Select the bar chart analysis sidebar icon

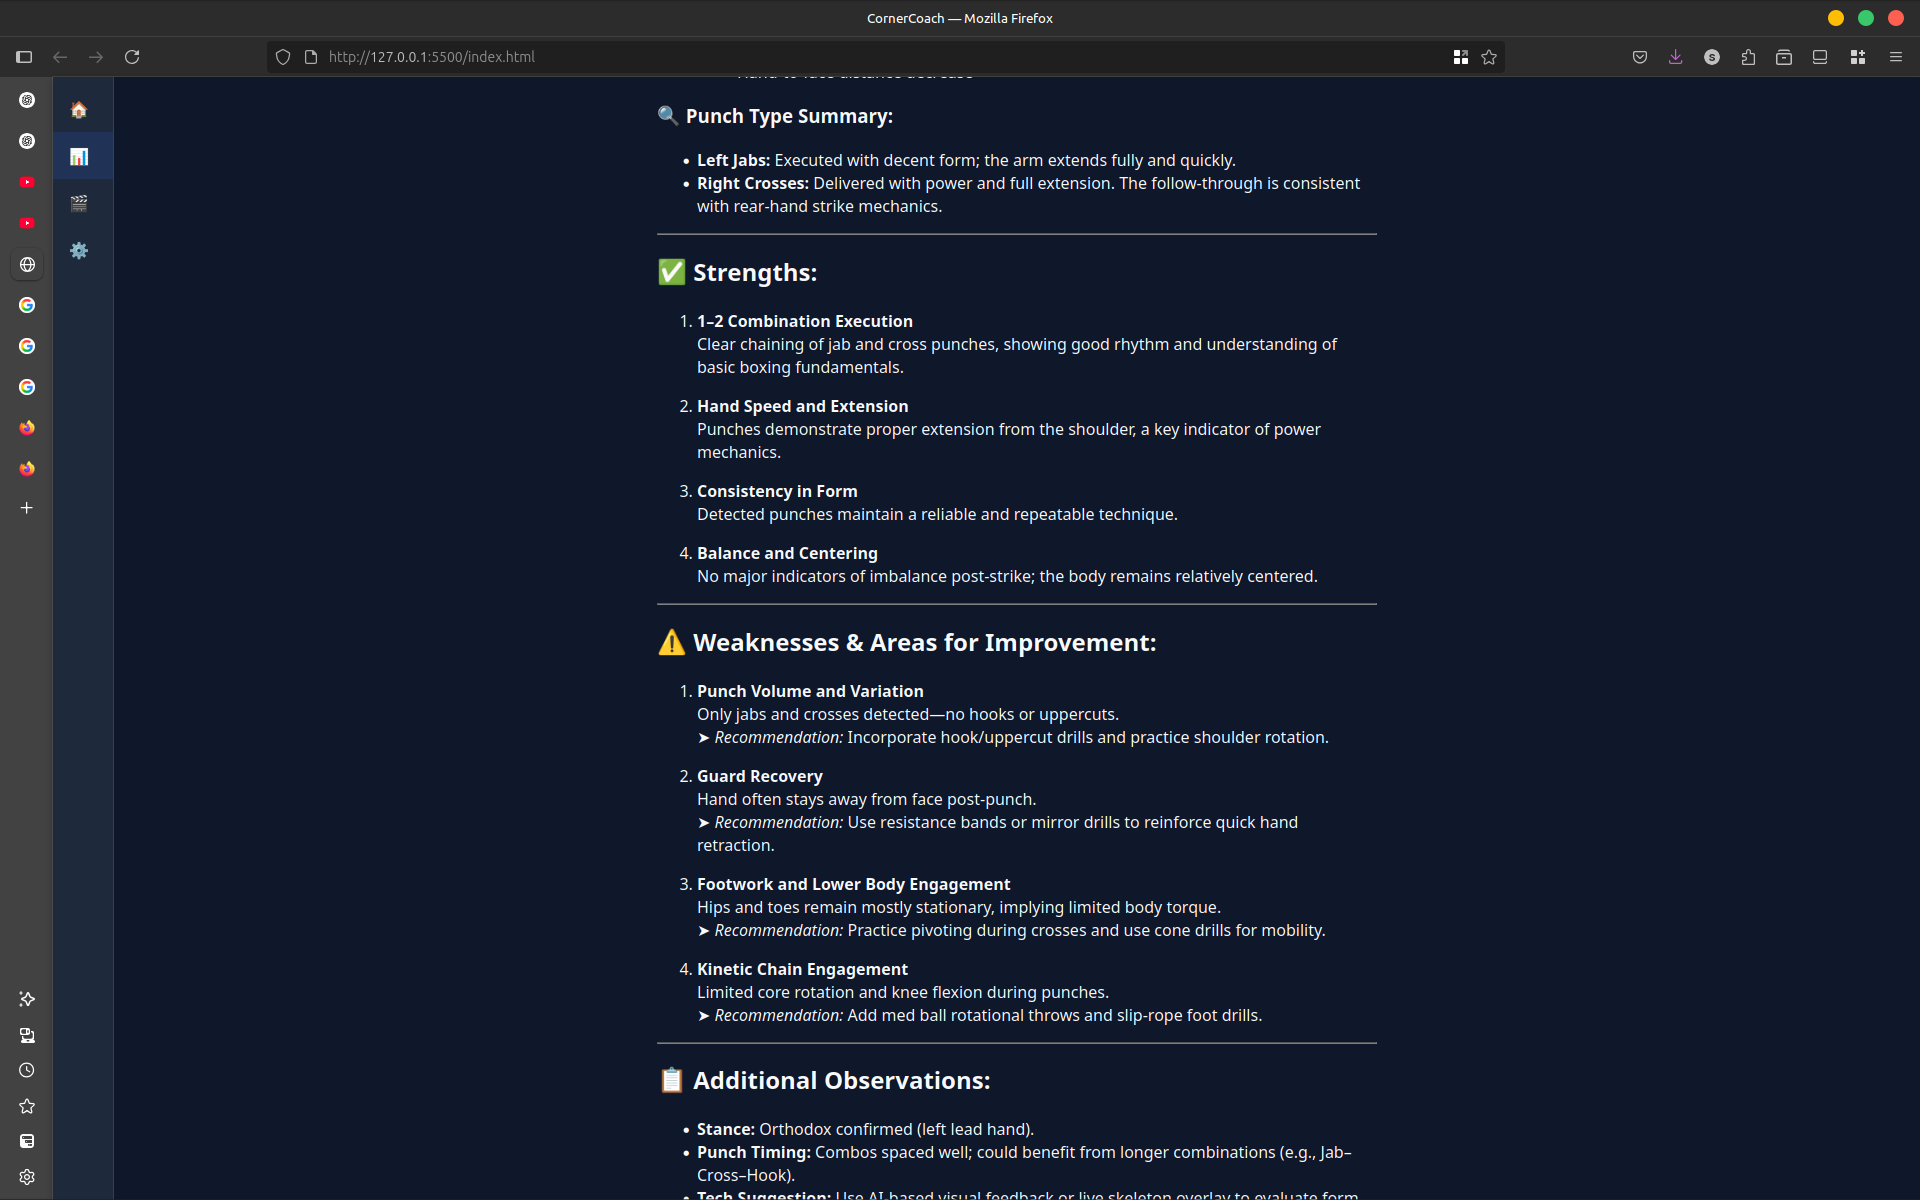(x=79, y=157)
